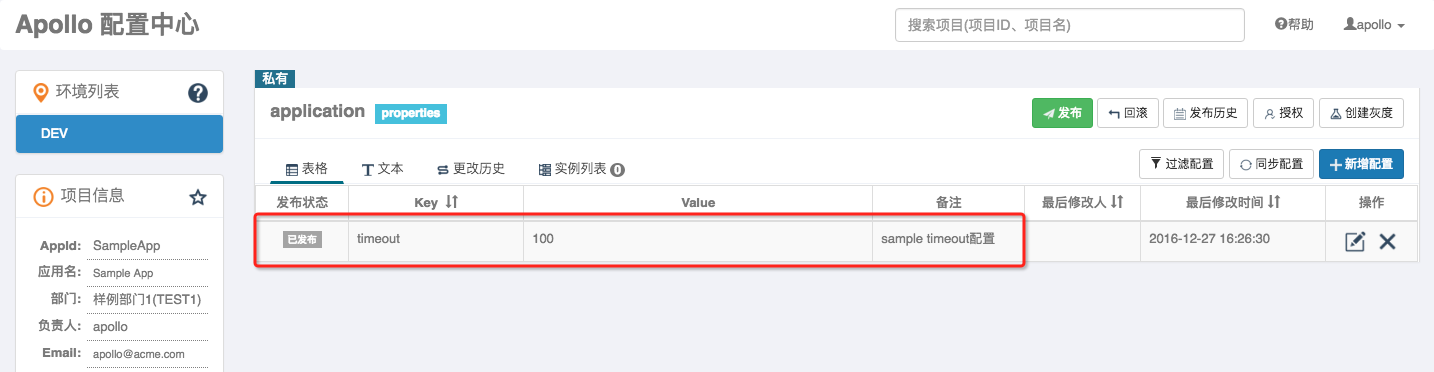Viewport: 1434px width, 372px height.
Task: Delete the timeout config with X icon
Action: (x=1387, y=241)
